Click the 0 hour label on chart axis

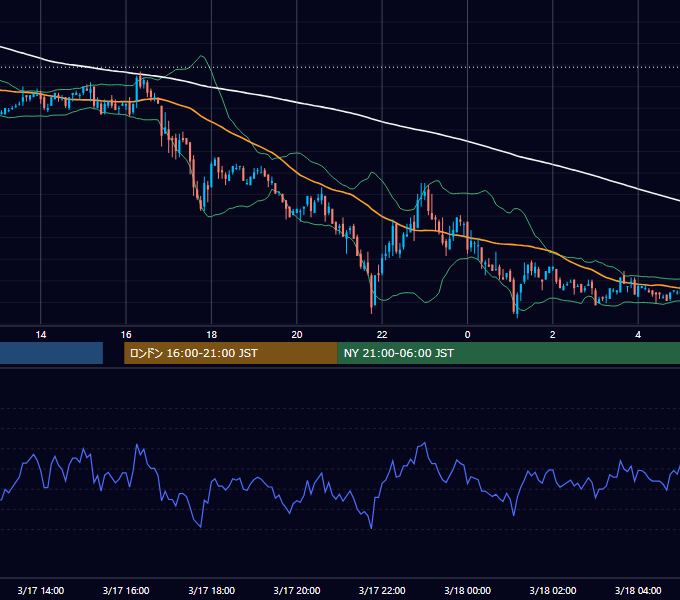(468, 335)
